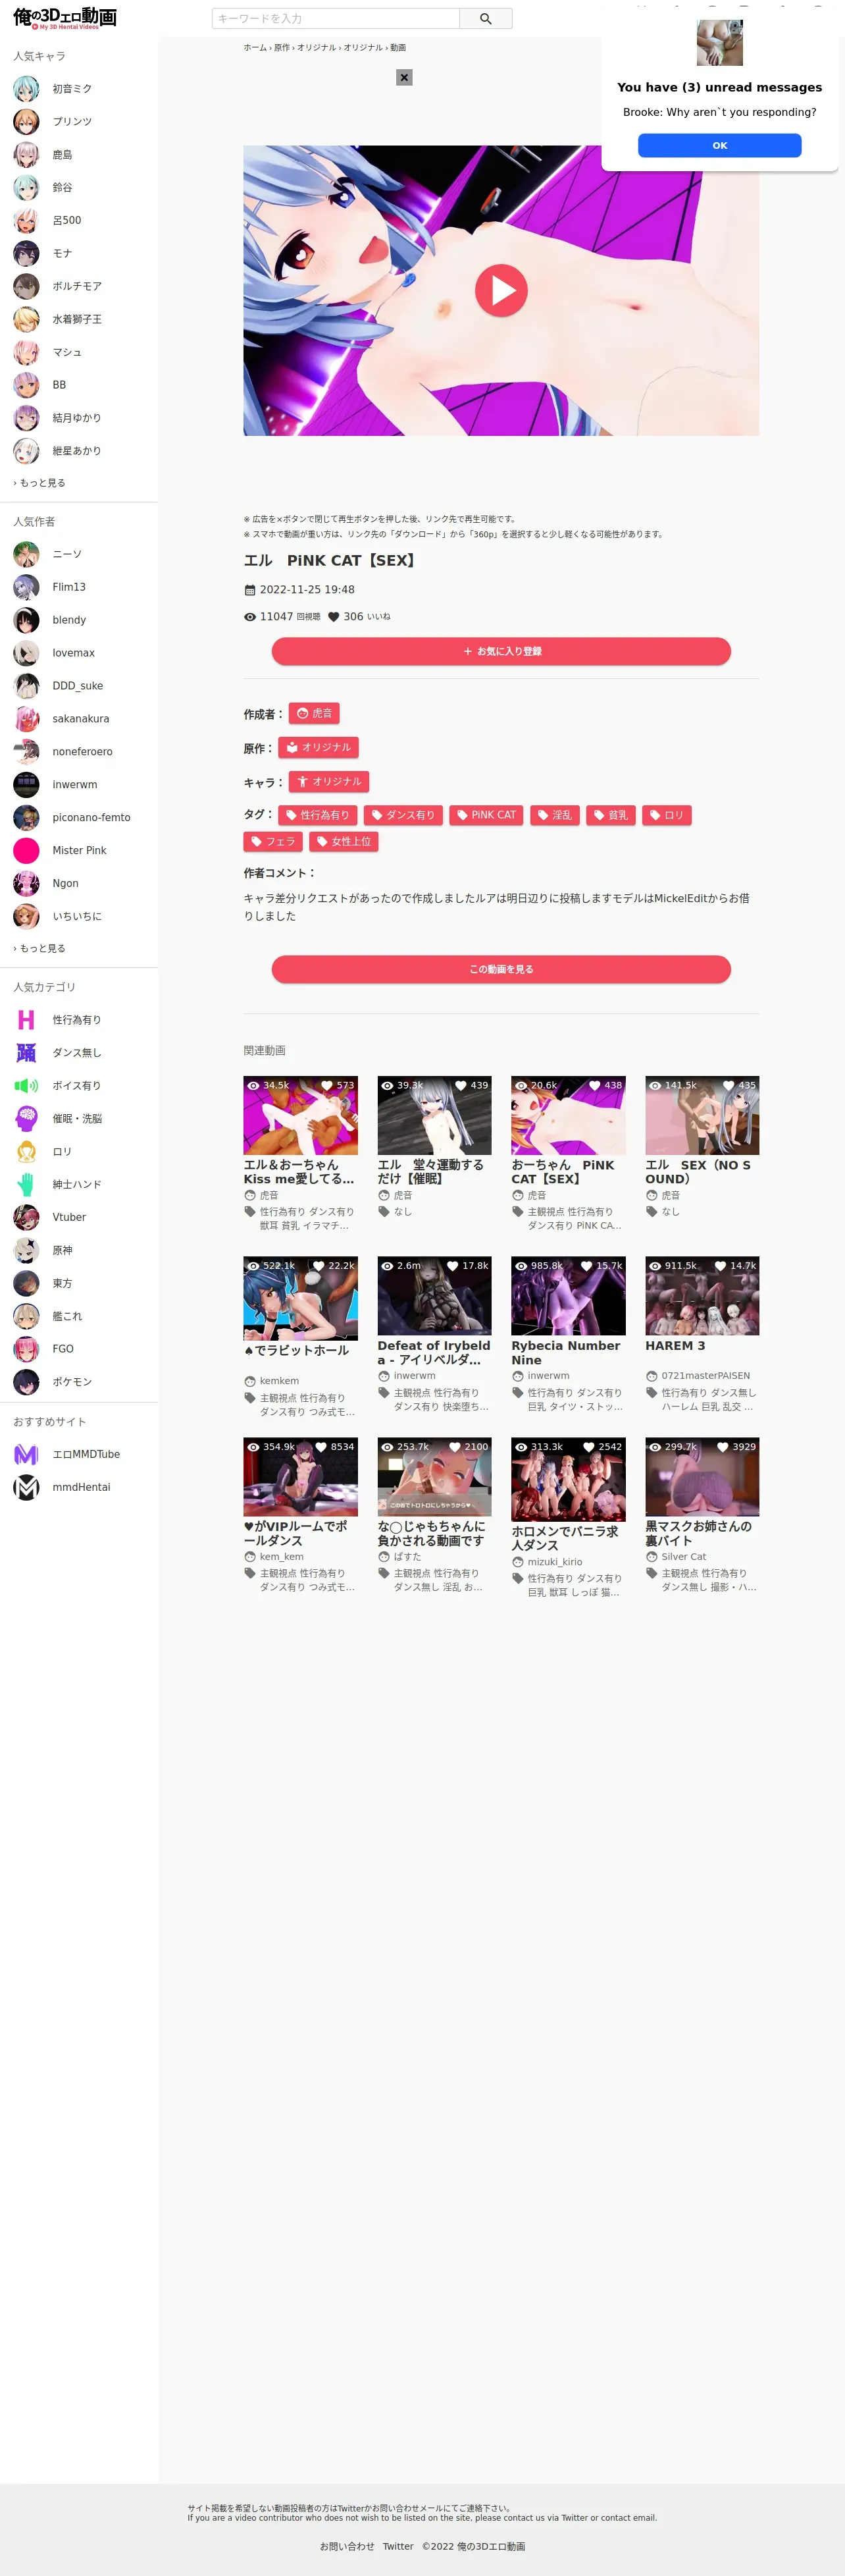Select the Vtuber category icon

pyautogui.click(x=26, y=1217)
